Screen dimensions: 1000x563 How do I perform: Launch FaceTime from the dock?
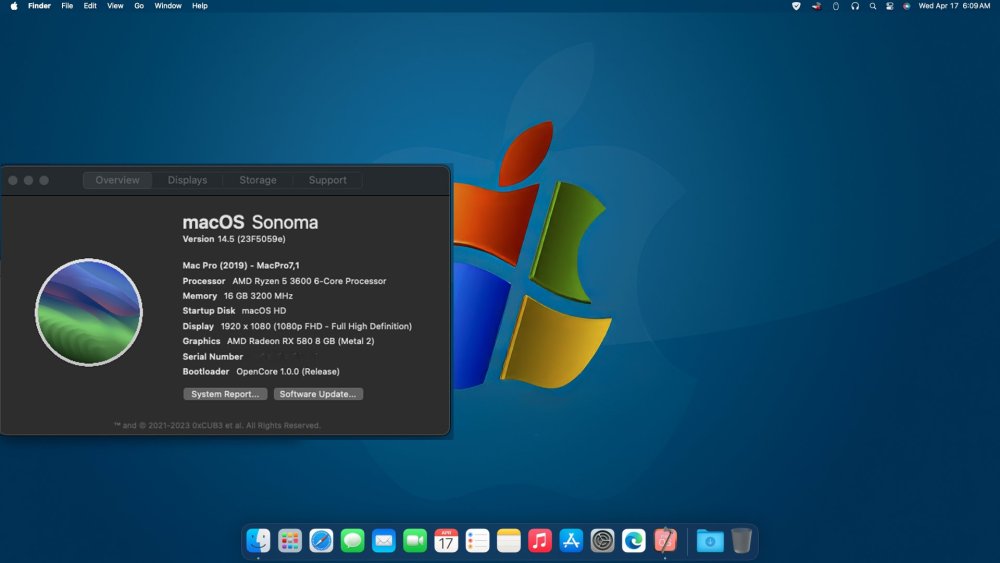415,541
